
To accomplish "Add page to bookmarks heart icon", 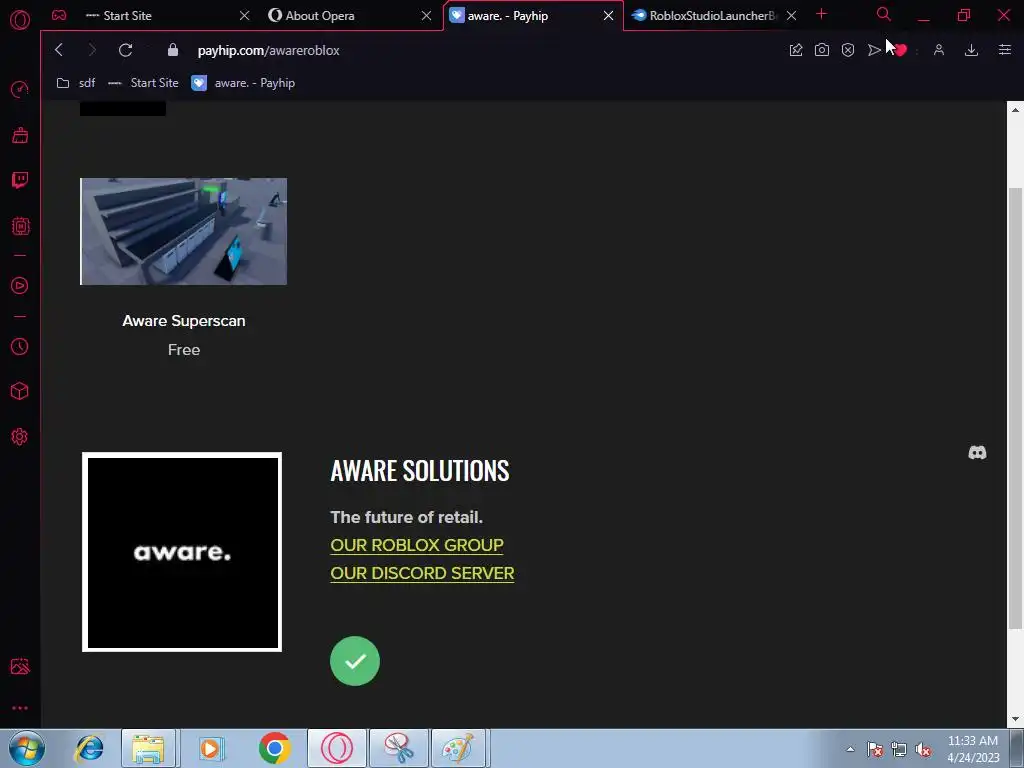I will [901, 50].
